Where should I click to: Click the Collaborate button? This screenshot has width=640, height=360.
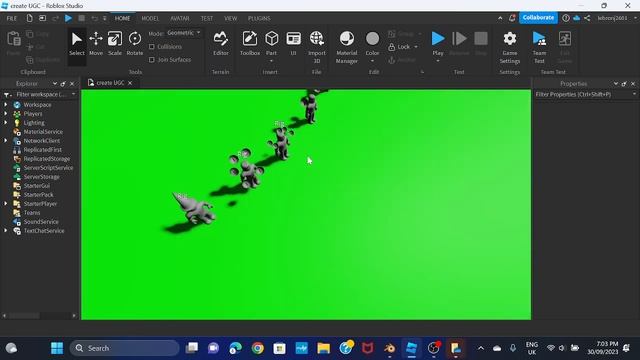[x=538, y=18]
